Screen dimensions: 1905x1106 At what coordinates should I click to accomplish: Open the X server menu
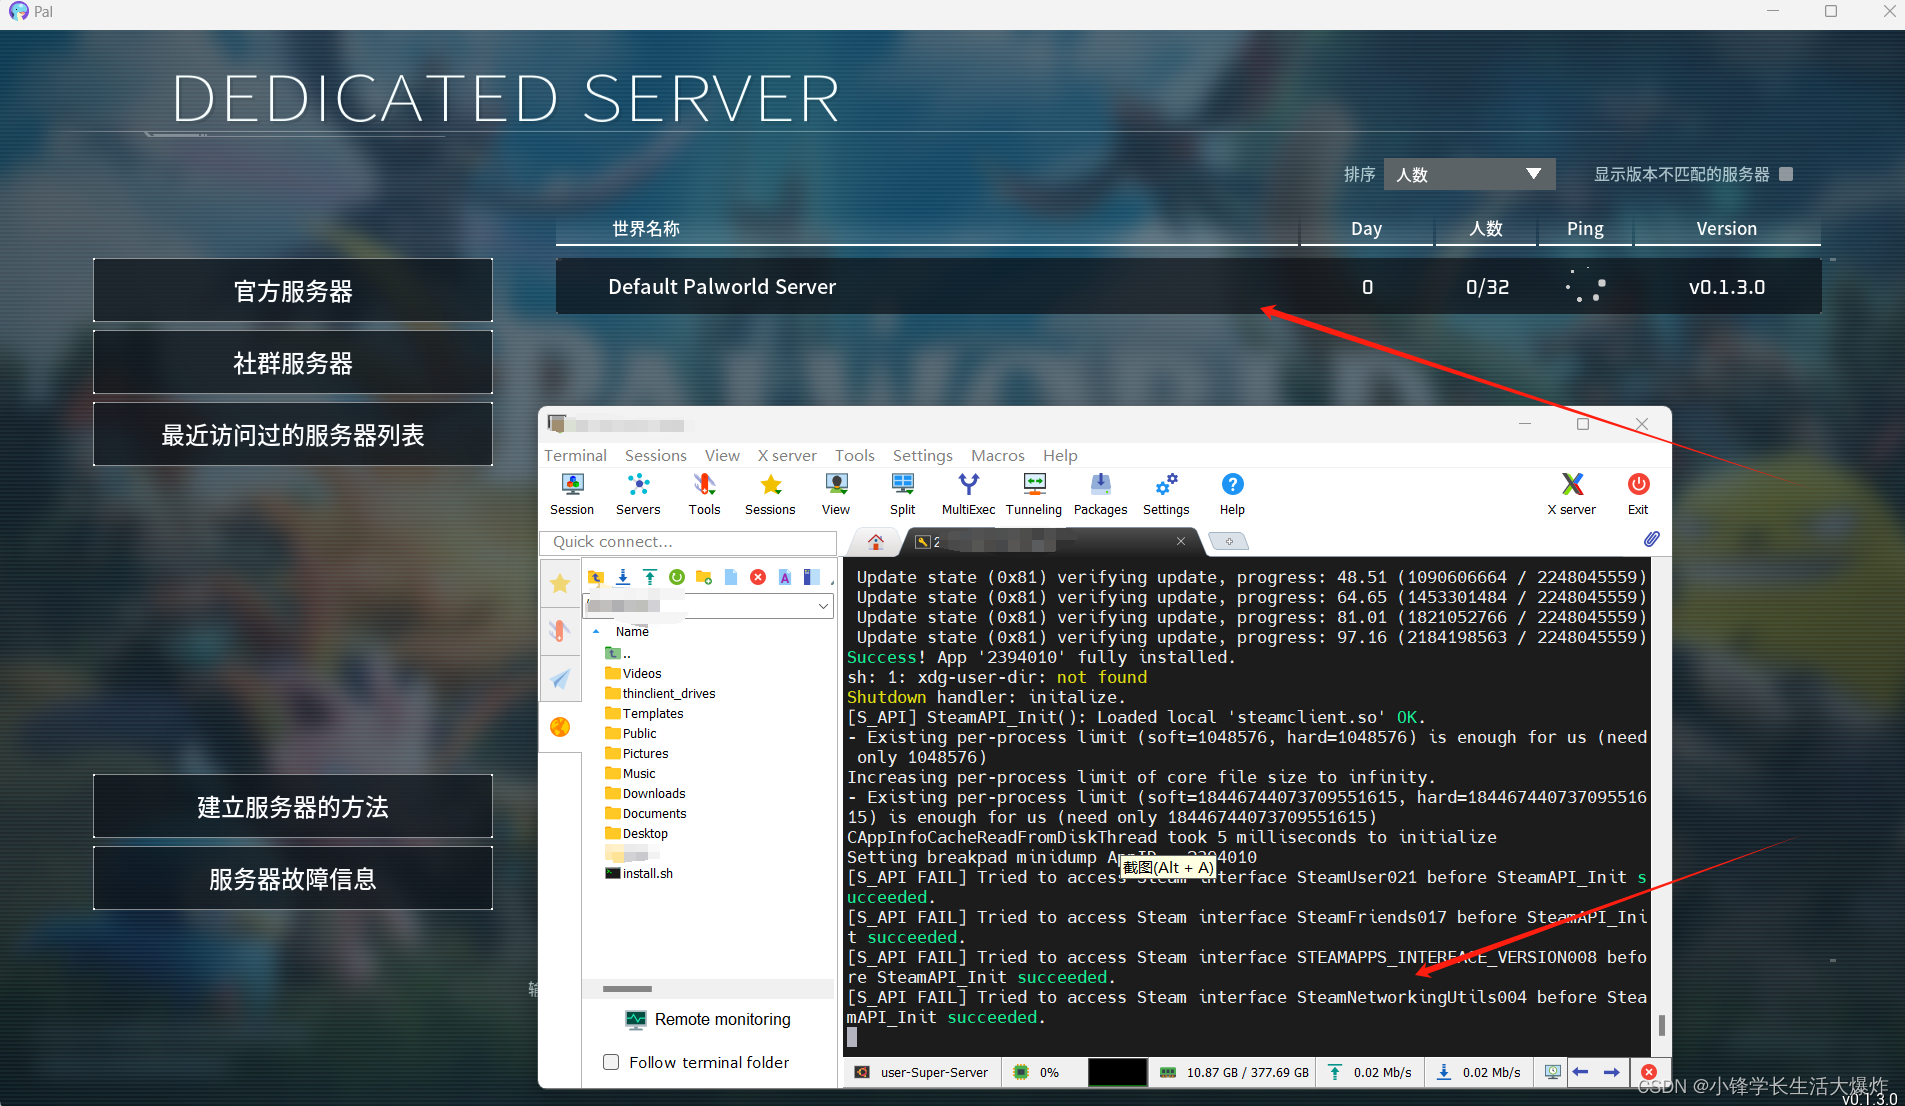coord(787,455)
